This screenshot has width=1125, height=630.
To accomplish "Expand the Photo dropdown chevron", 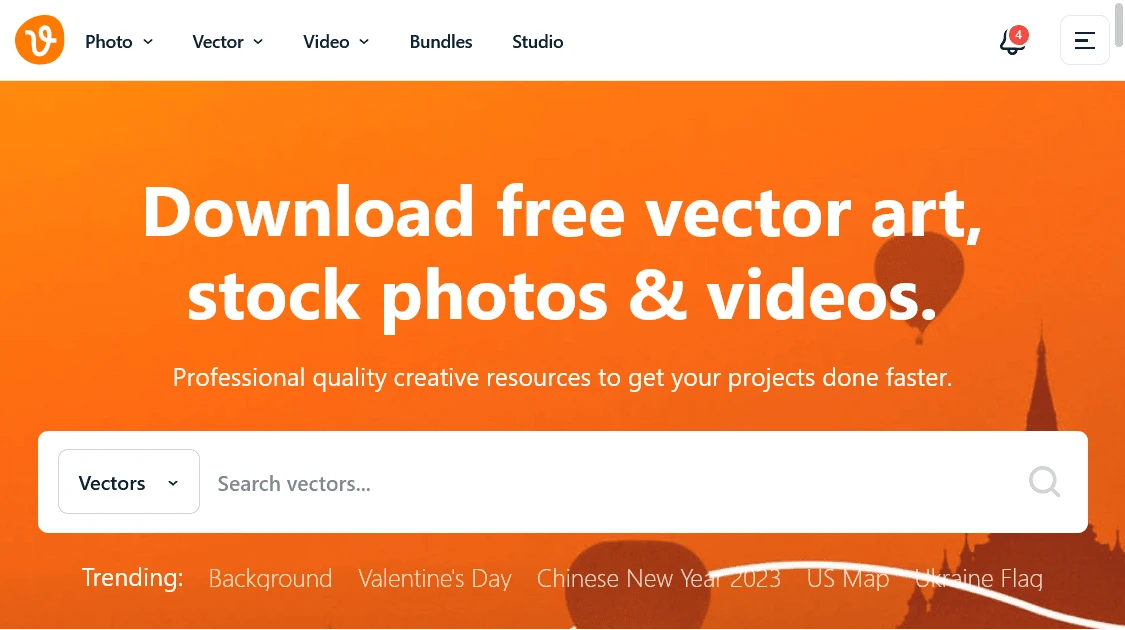I will pos(149,42).
